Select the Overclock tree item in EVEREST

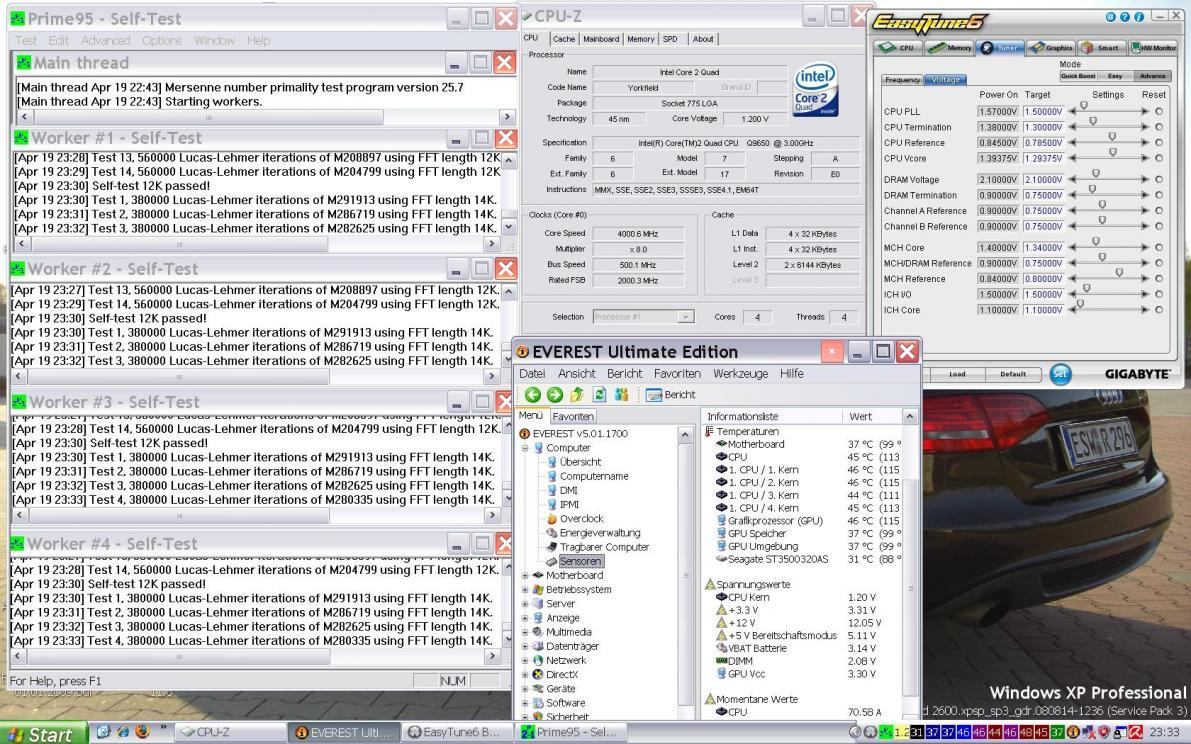[581, 519]
